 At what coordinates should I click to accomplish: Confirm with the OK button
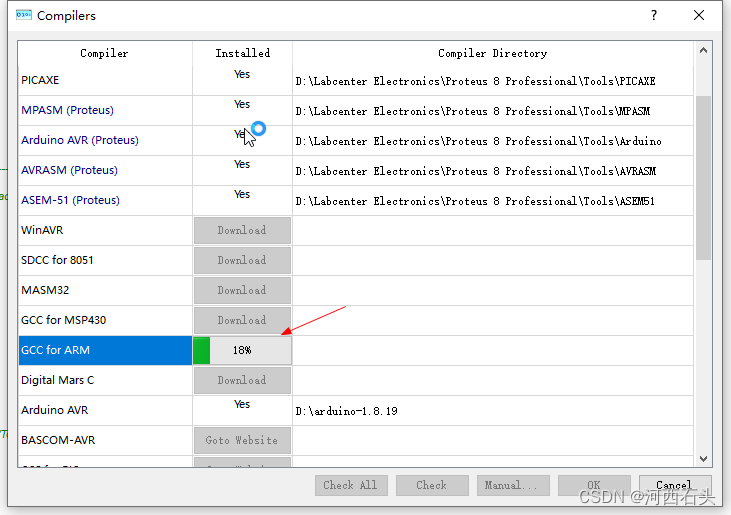click(594, 485)
